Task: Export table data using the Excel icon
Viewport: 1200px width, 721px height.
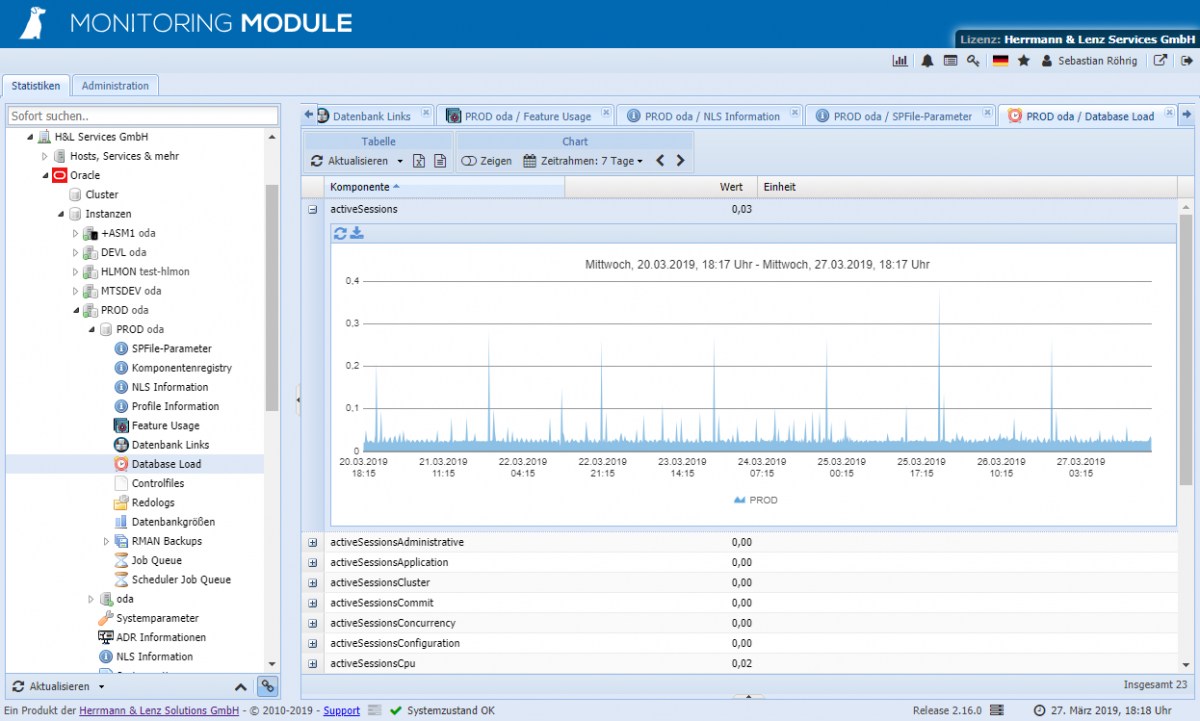Action: tap(421, 160)
